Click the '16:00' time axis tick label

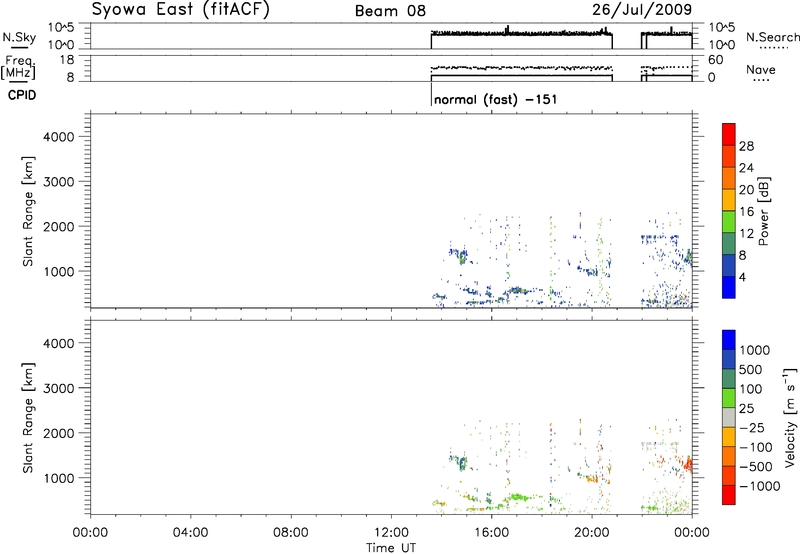[x=491, y=533]
